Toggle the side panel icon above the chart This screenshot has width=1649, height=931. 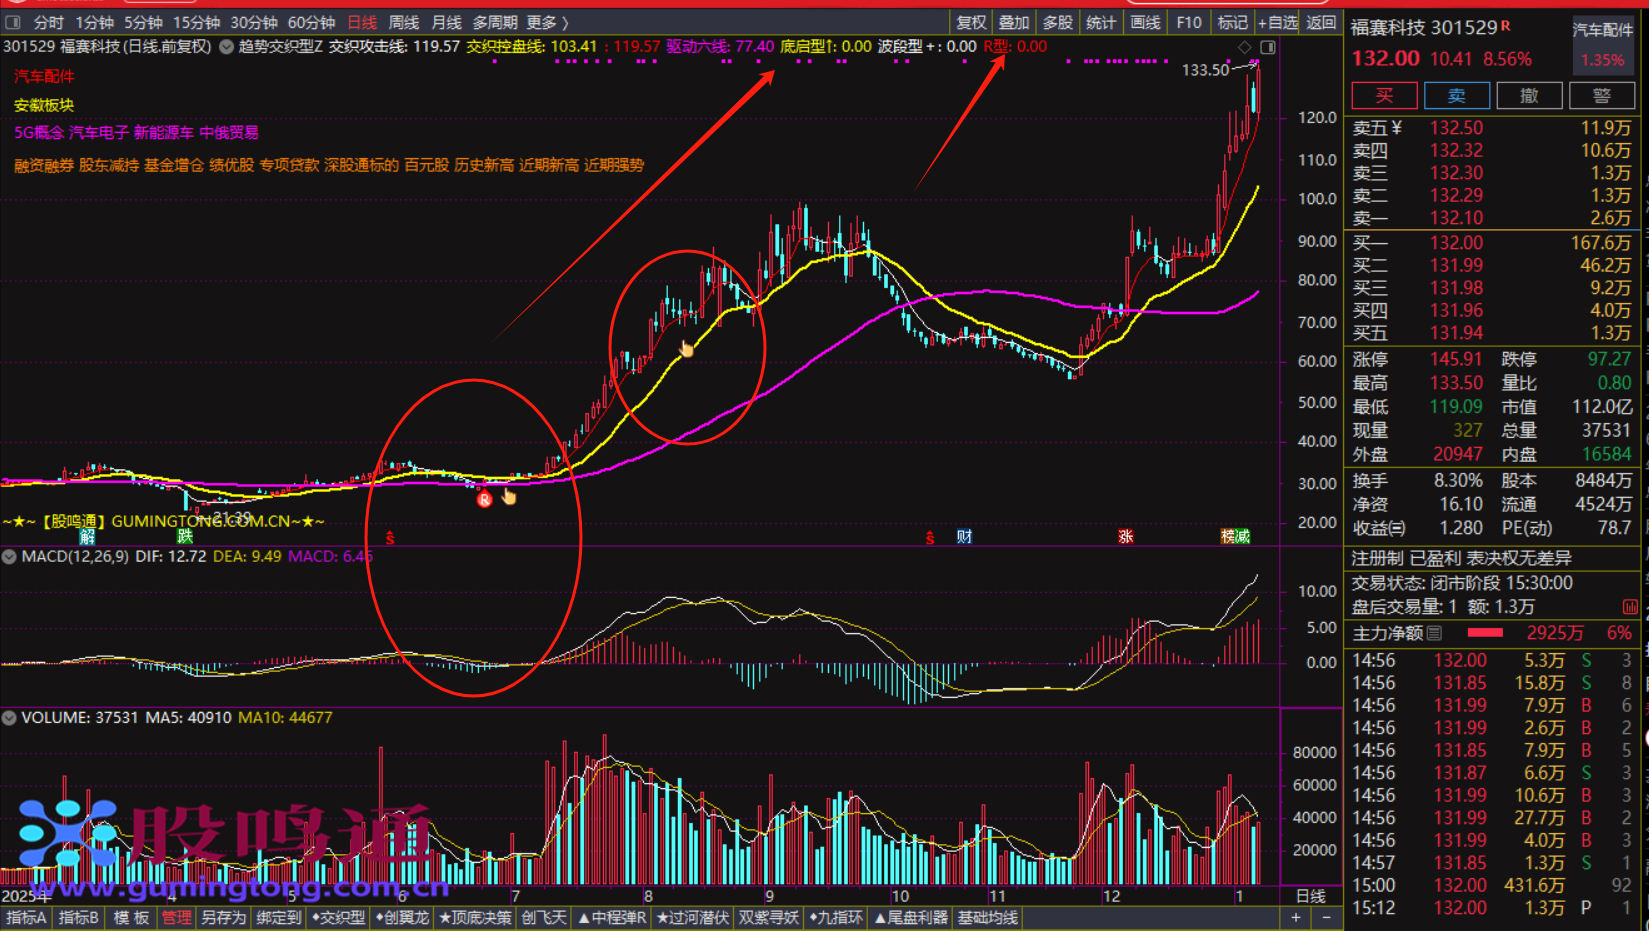[1267, 47]
